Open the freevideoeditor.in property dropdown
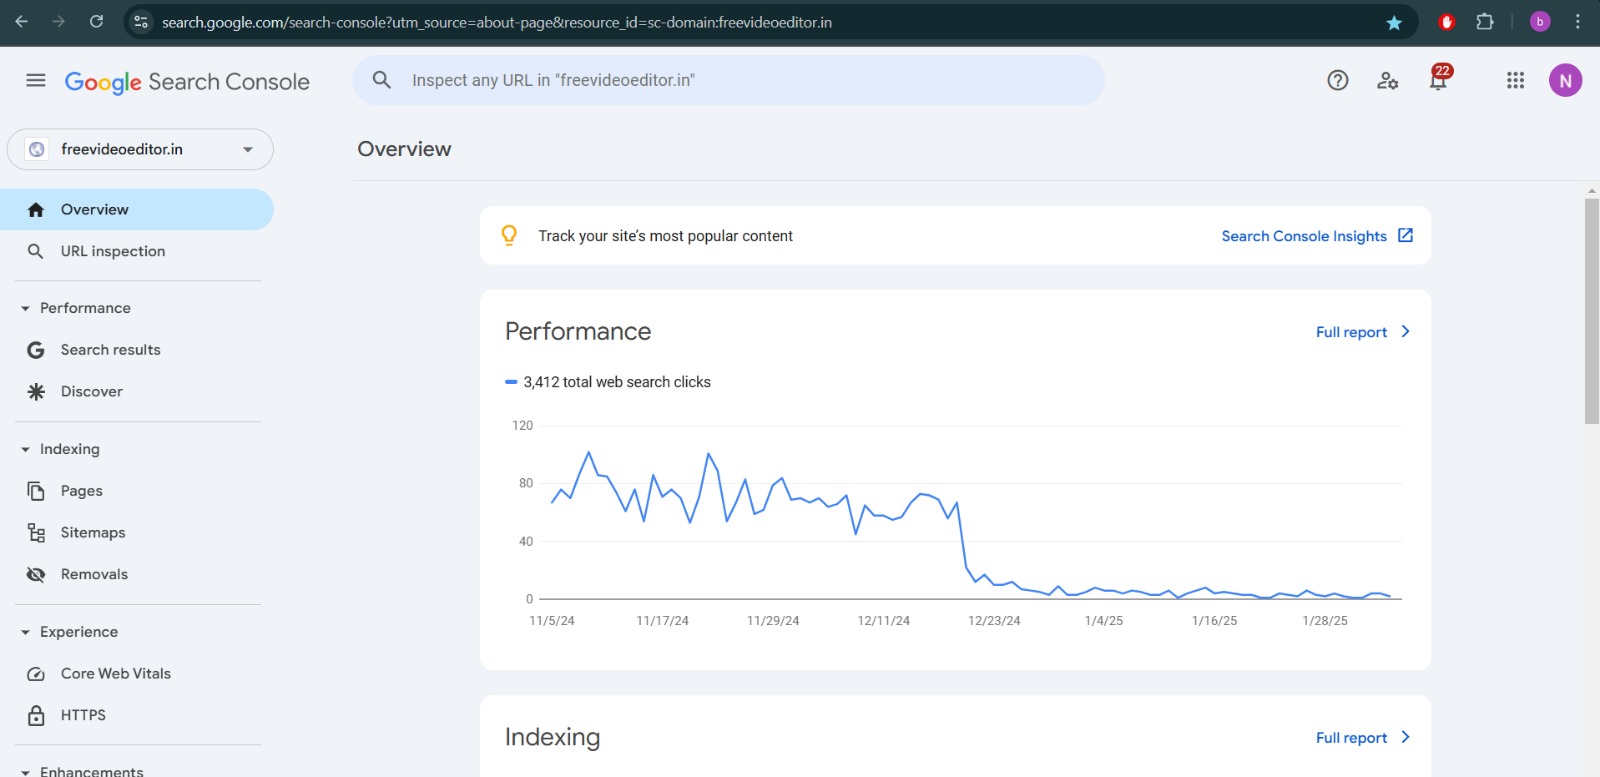This screenshot has height=777, width=1600. tap(140, 149)
